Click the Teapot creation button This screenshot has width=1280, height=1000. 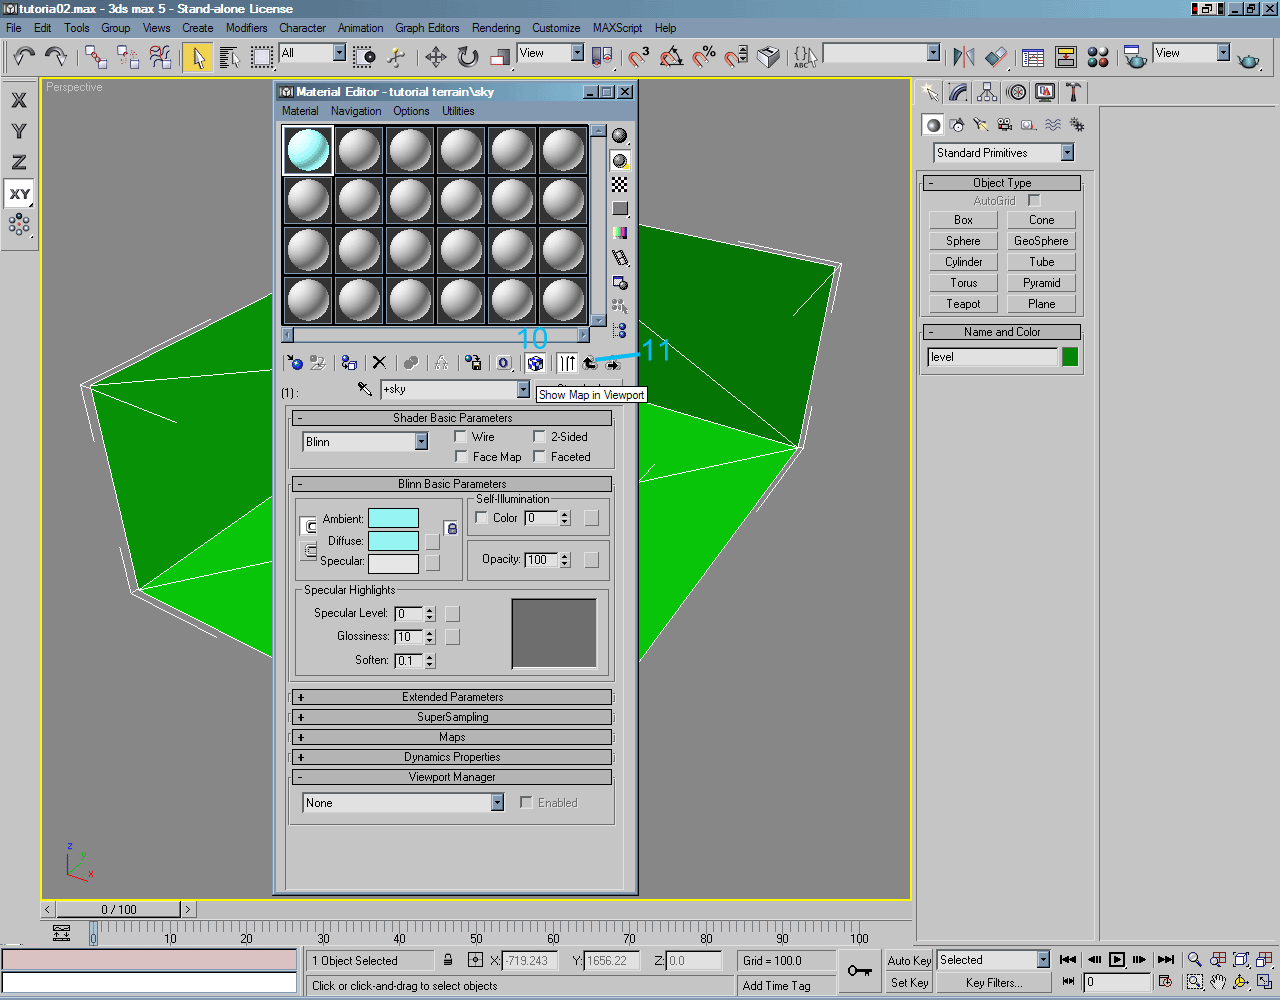coord(962,303)
